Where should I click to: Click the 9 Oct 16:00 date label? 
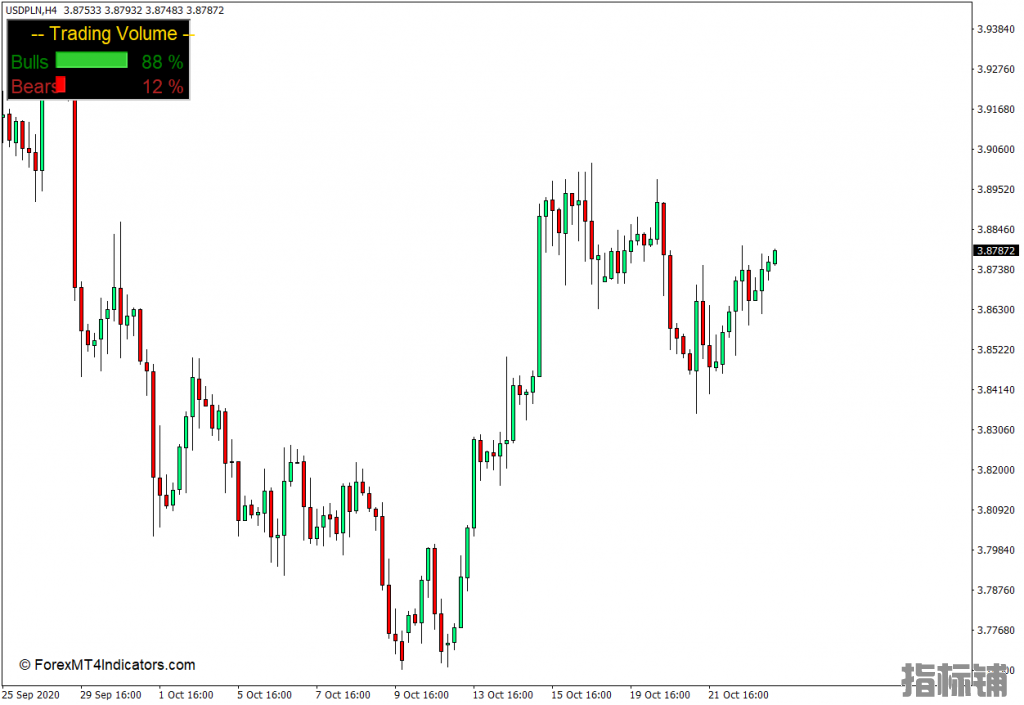coord(421,695)
